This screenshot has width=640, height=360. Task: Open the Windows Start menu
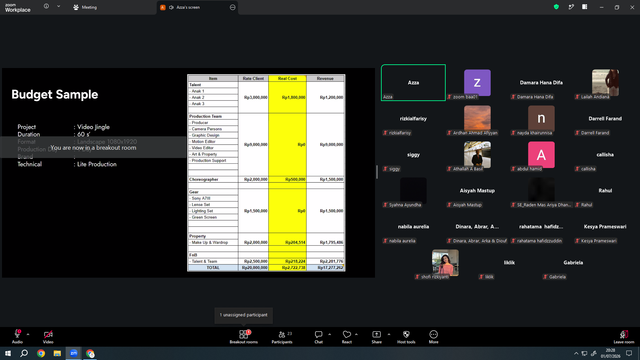(8, 353)
